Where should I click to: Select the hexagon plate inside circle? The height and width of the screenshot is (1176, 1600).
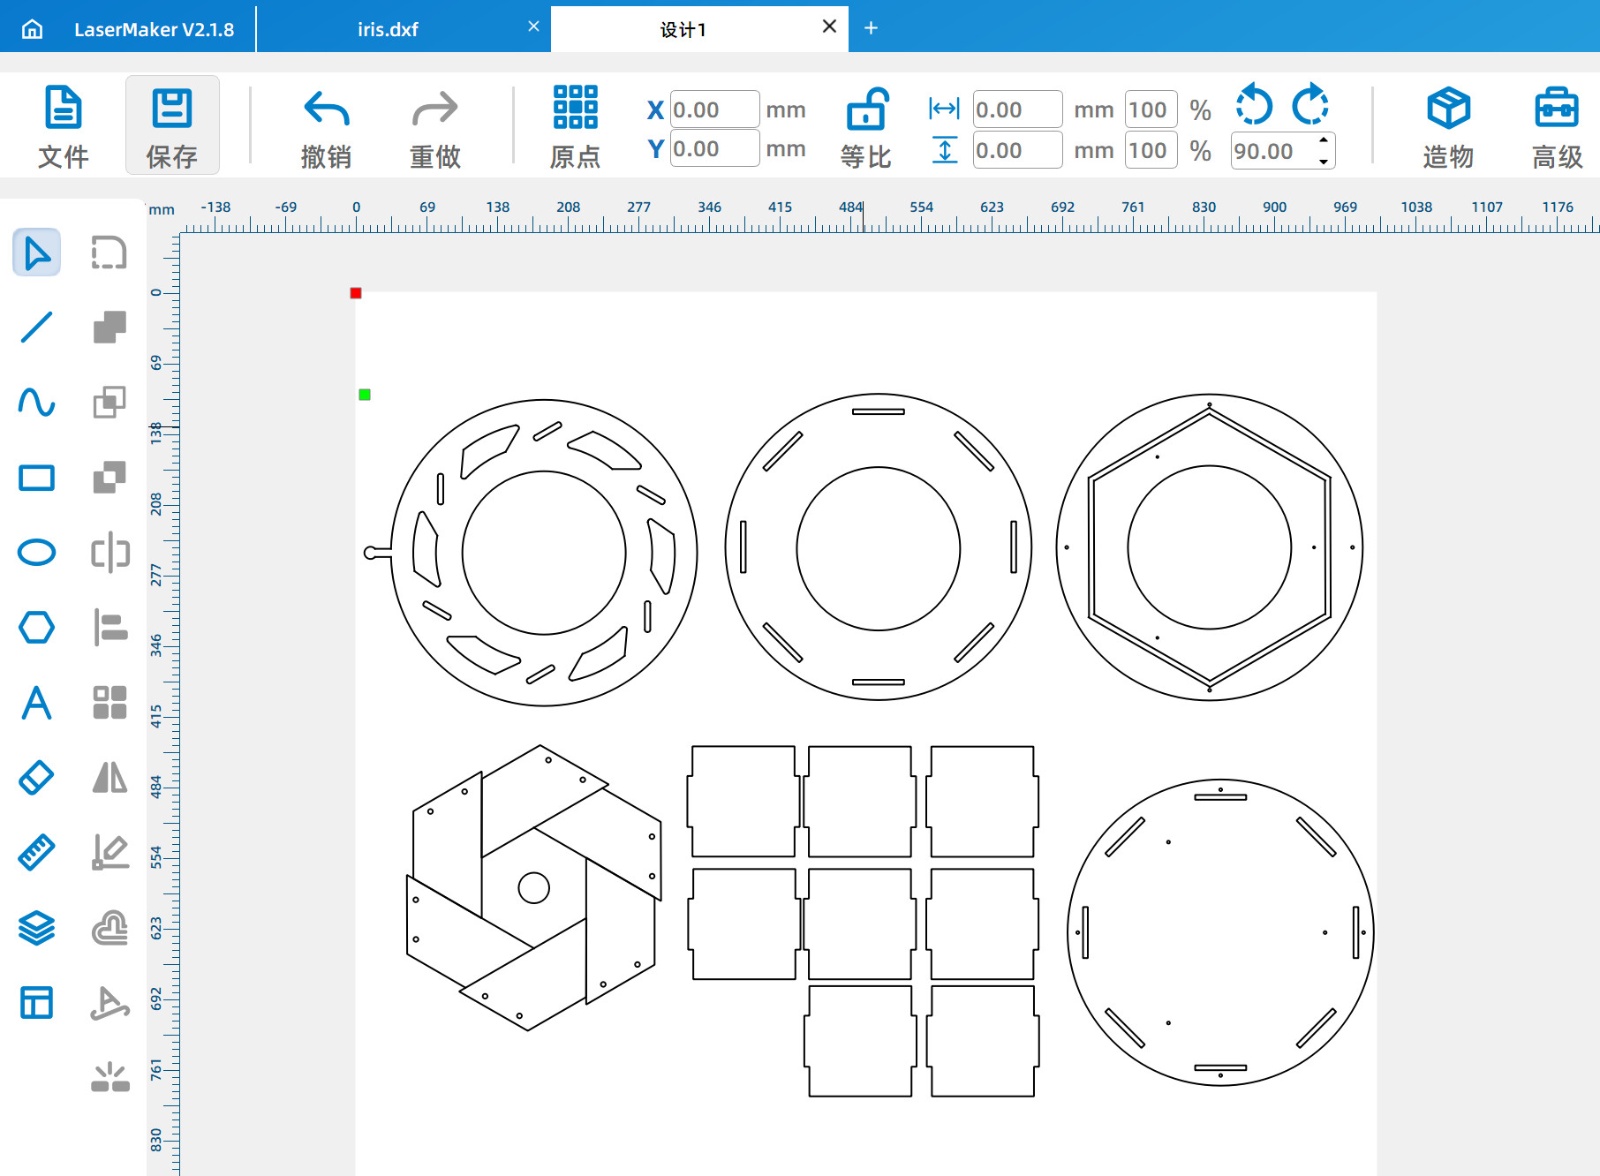[1209, 547]
